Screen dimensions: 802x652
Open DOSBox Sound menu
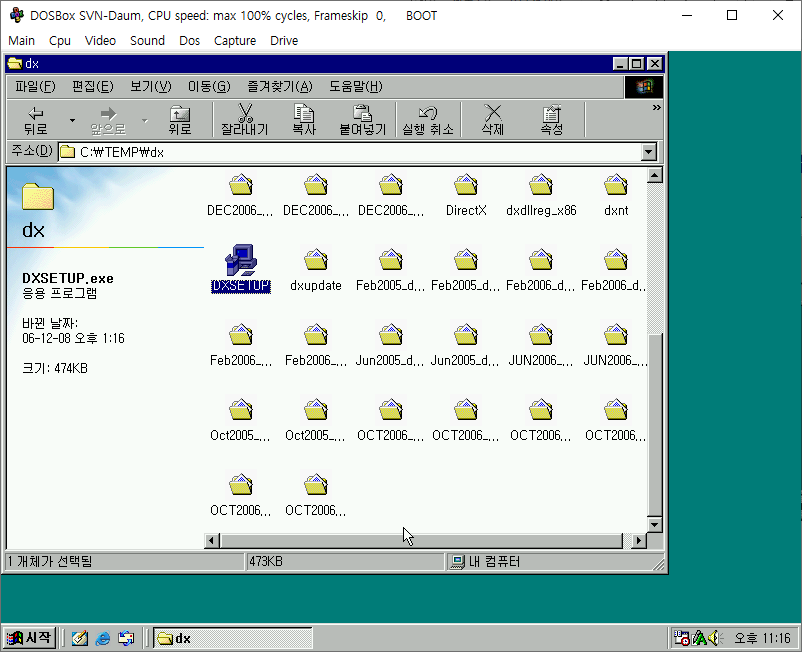(147, 40)
